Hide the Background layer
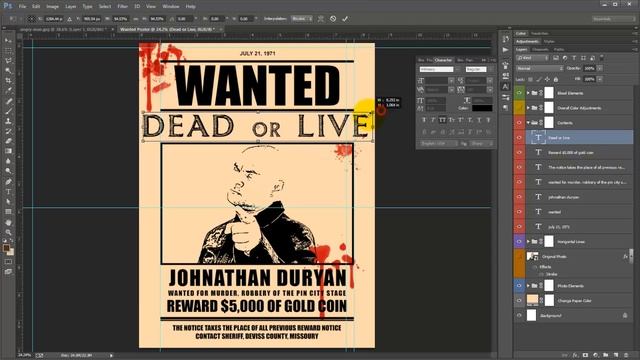Image resolution: width=640 pixels, height=360 pixels. (x=519, y=316)
